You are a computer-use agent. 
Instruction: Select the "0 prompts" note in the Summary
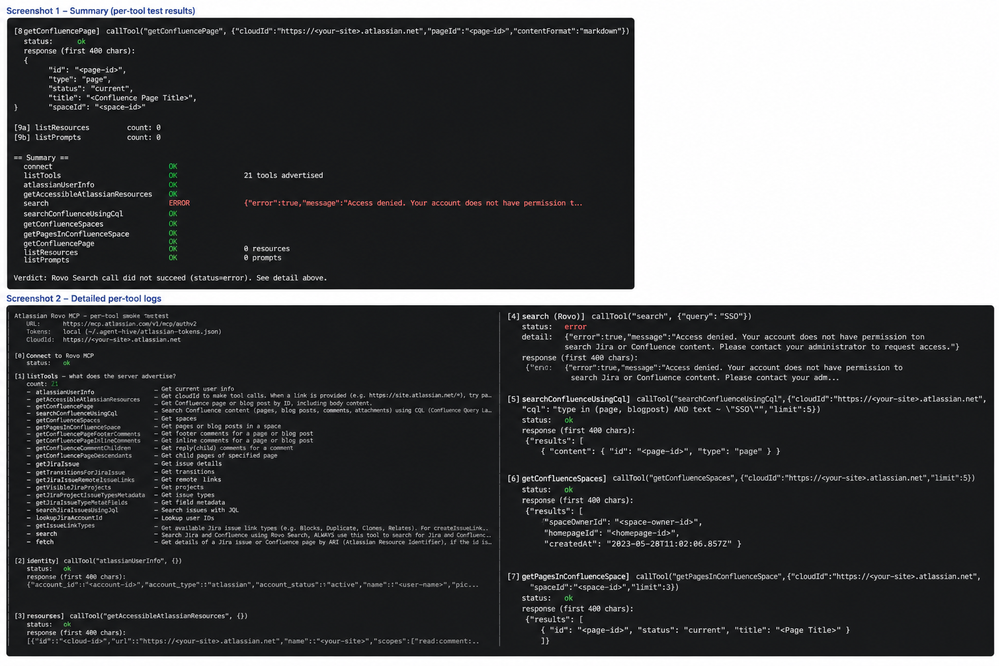(262, 257)
